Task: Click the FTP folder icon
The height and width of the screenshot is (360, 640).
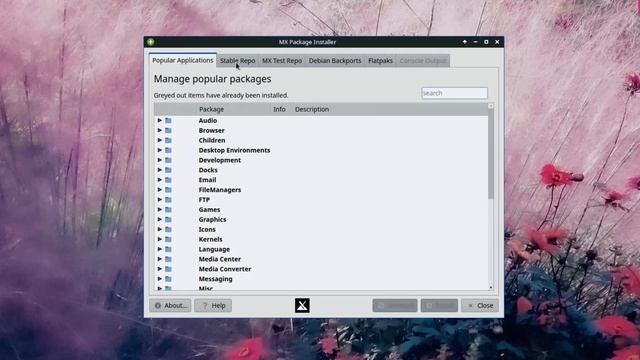Action: click(x=168, y=200)
